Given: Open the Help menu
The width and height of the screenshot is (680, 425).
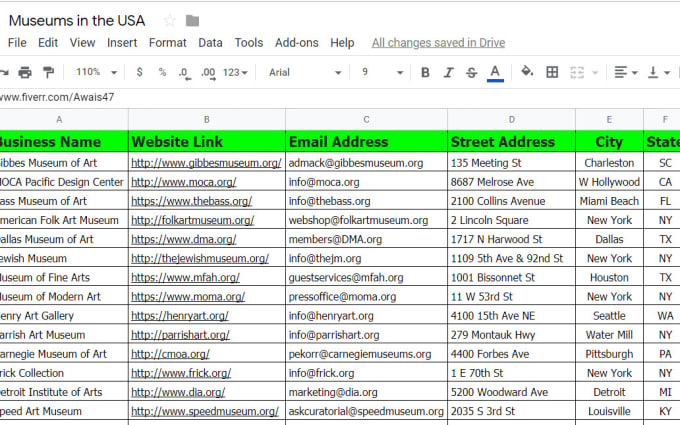Looking at the screenshot, I should (342, 42).
